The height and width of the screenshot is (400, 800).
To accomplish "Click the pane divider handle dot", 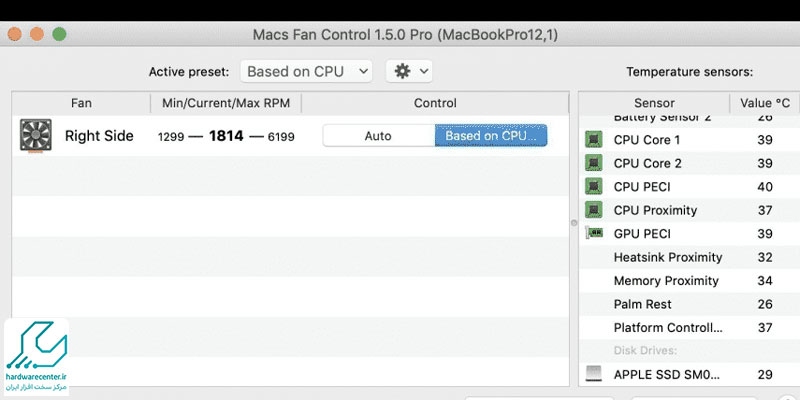I will pos(574,223).
